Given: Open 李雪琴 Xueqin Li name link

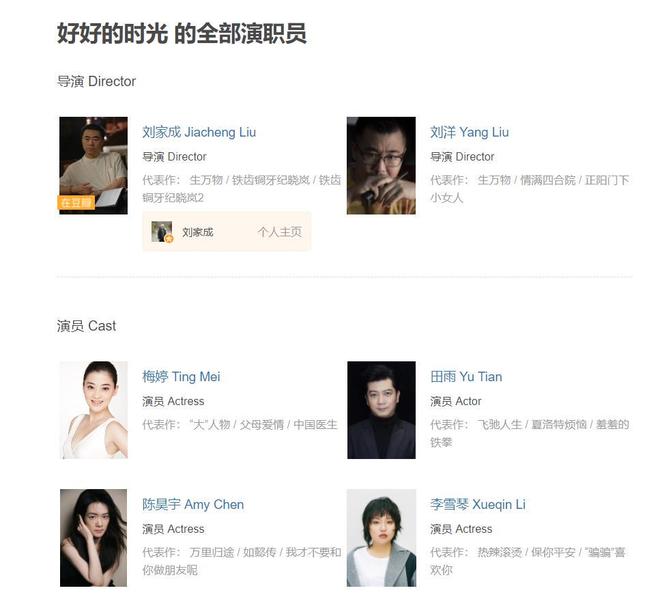Looking at the screenshot, I should point(478,504).
